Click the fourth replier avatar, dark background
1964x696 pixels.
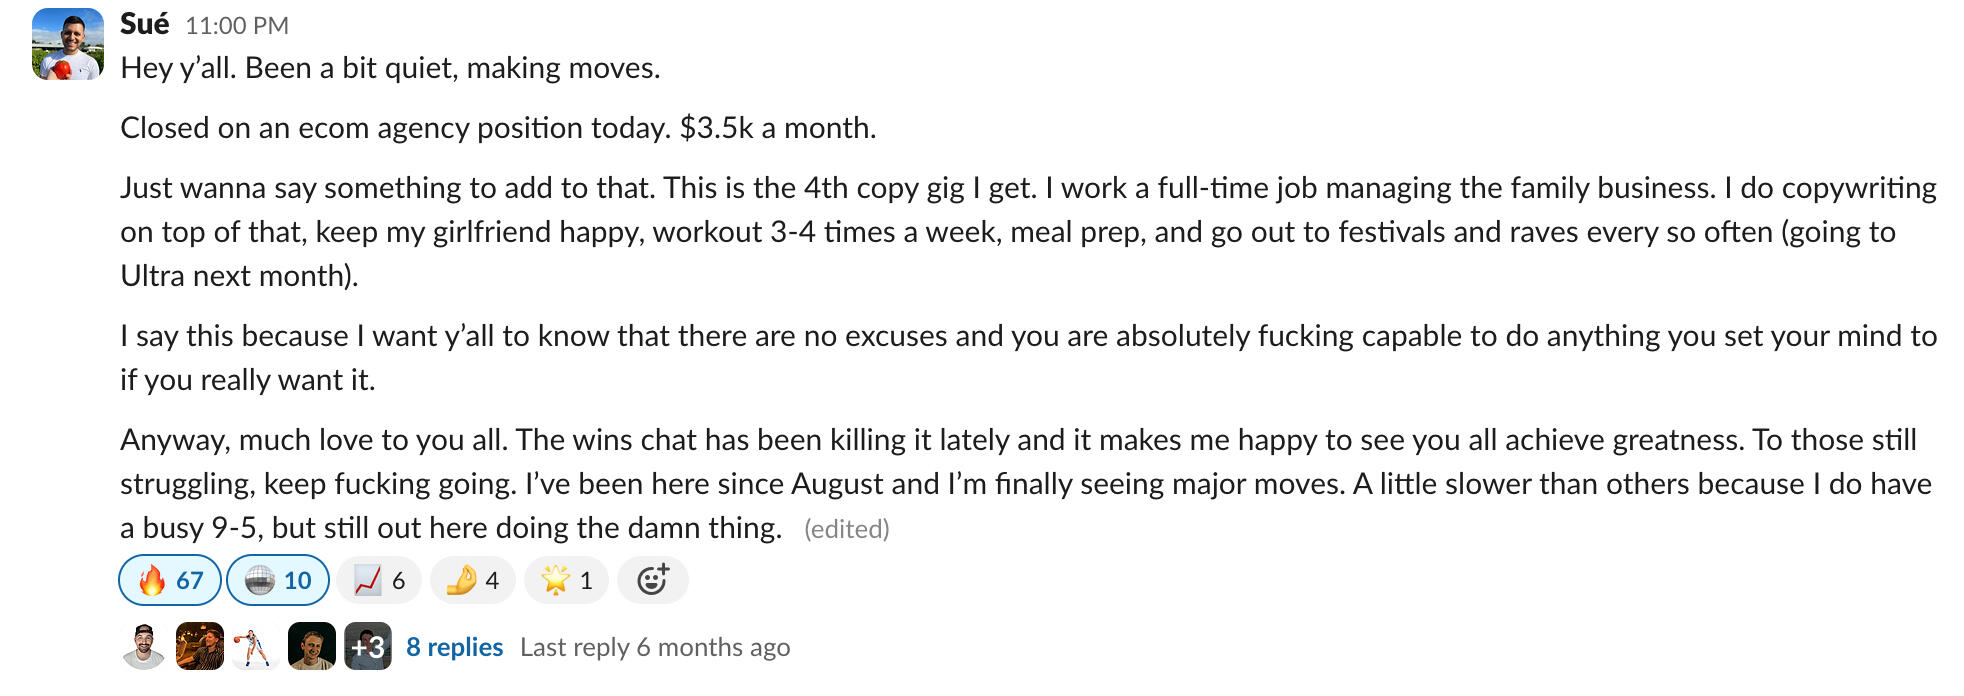click(x=311, y=647)
